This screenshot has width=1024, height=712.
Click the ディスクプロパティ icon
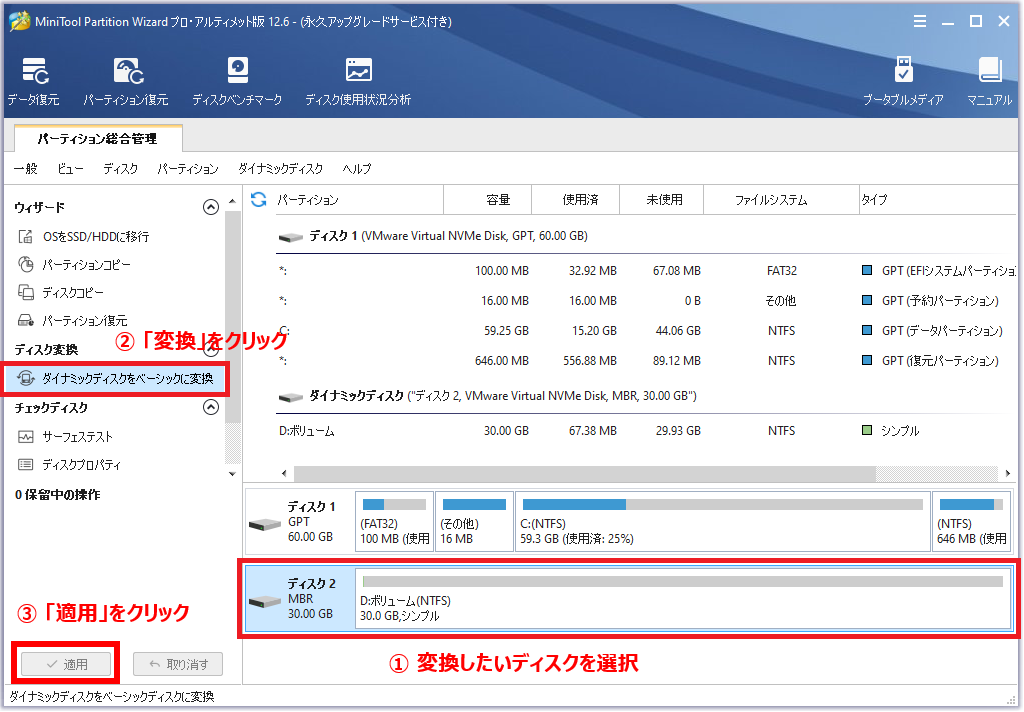pyautogui.click(x=25, y=464)
